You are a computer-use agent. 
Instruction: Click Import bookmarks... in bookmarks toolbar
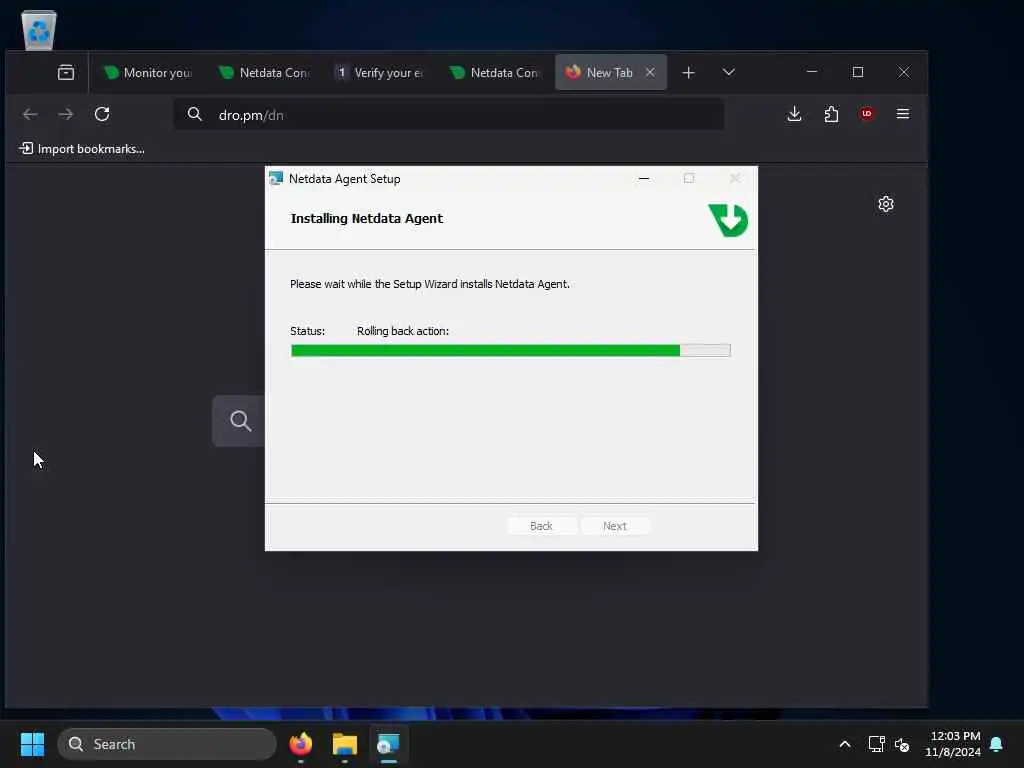(x=82, y=149)
